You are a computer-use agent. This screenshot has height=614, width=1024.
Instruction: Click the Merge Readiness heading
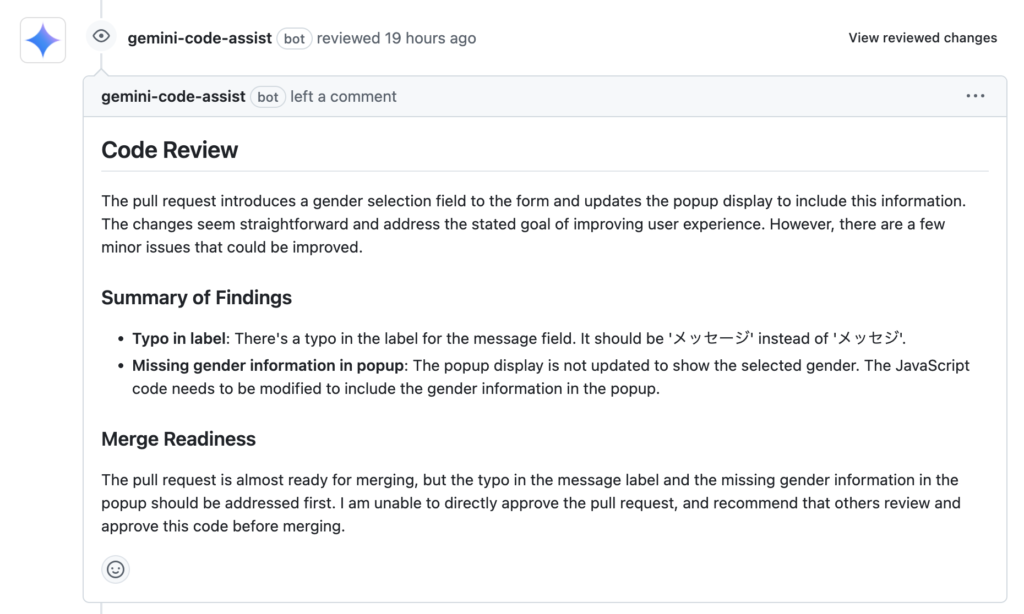(x=177, y=439)
